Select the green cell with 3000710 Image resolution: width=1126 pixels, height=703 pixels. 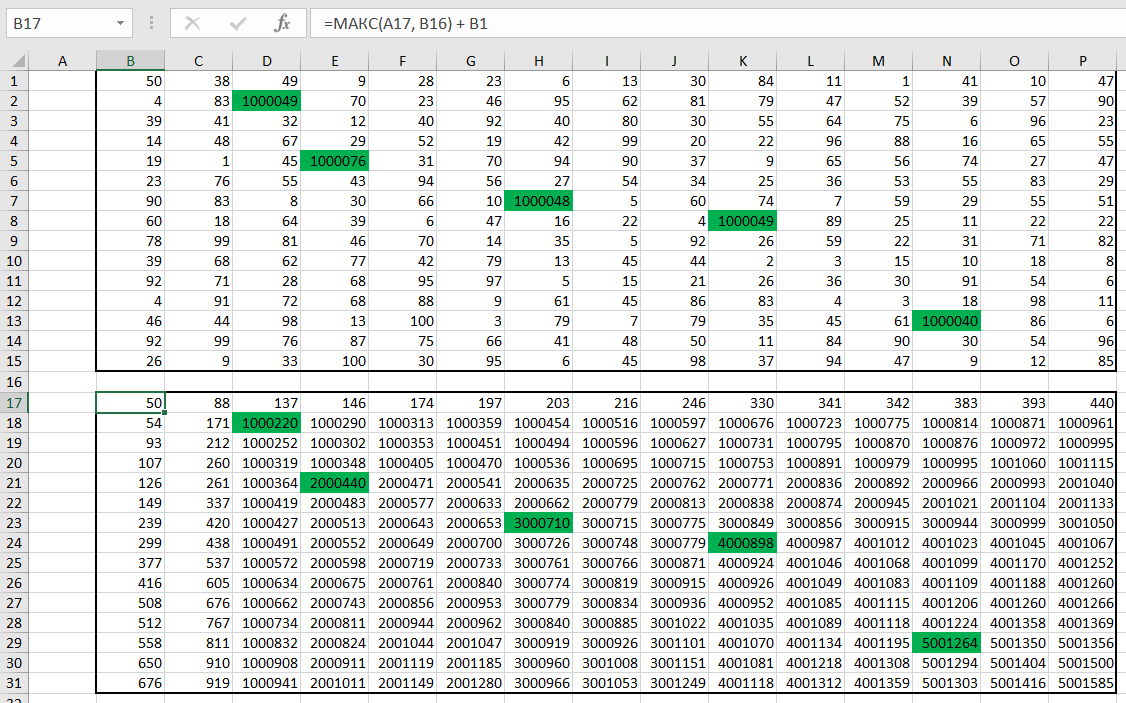[x=538, y=523]
